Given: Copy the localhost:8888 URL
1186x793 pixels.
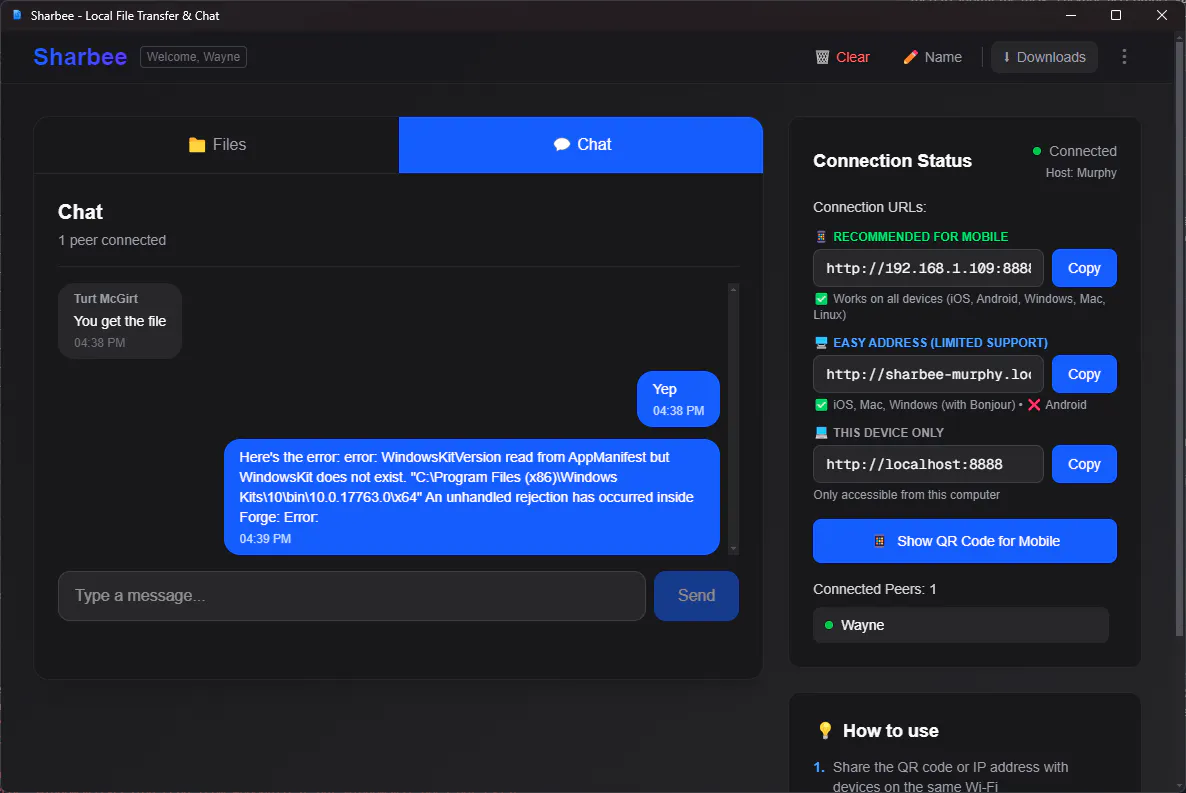Looking at the screenshot, I should click(1084, 464).
